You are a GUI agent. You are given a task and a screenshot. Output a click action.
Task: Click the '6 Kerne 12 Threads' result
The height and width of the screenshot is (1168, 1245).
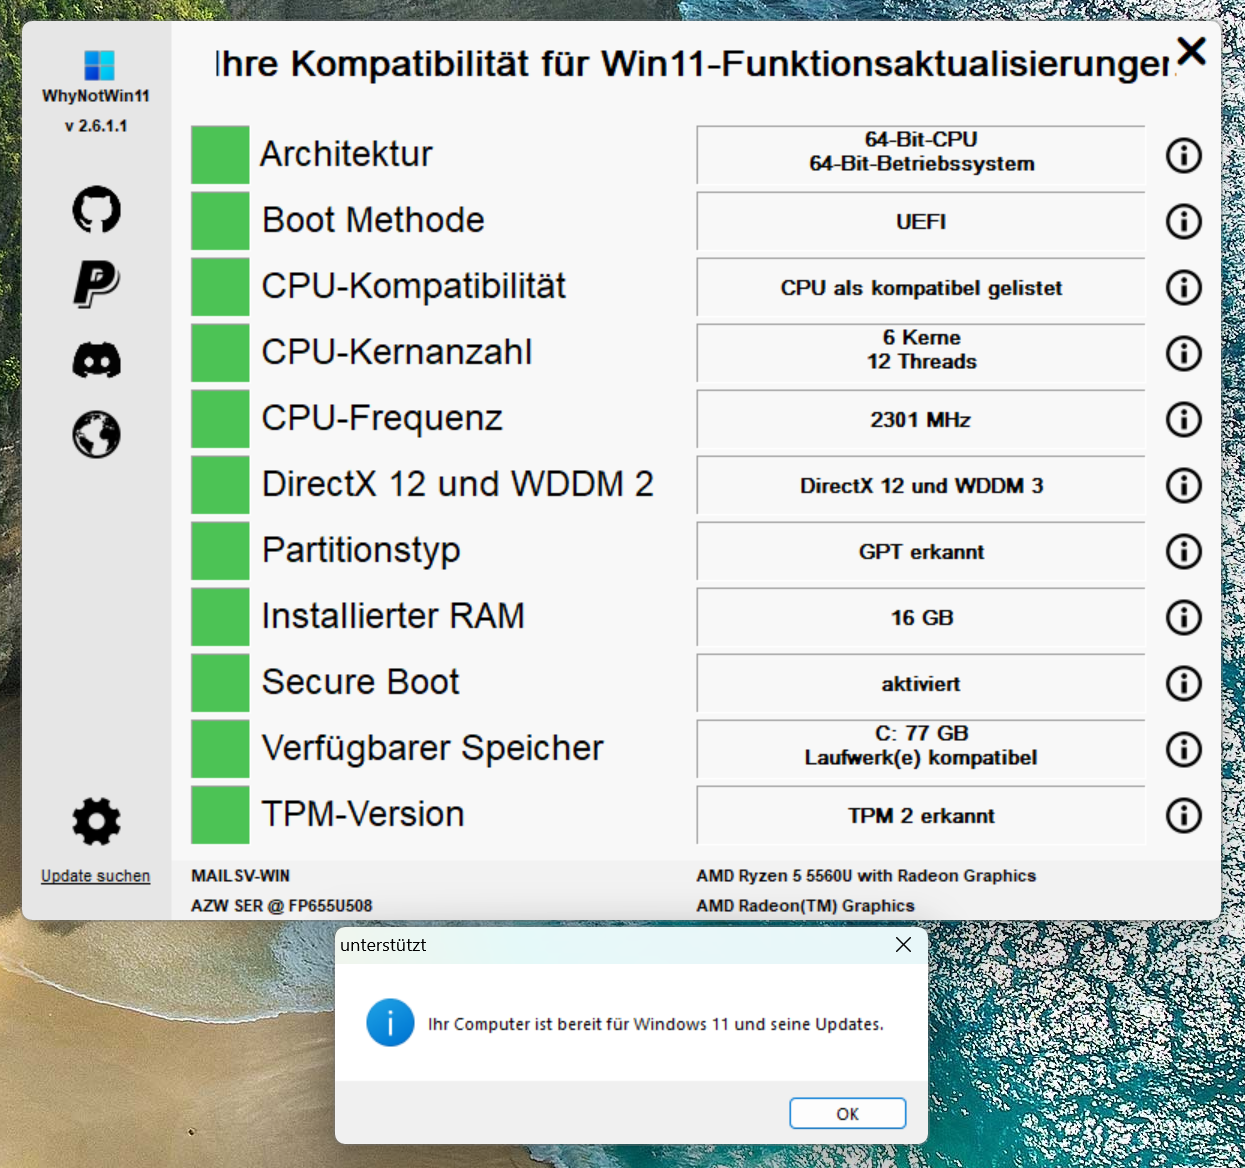921,353
